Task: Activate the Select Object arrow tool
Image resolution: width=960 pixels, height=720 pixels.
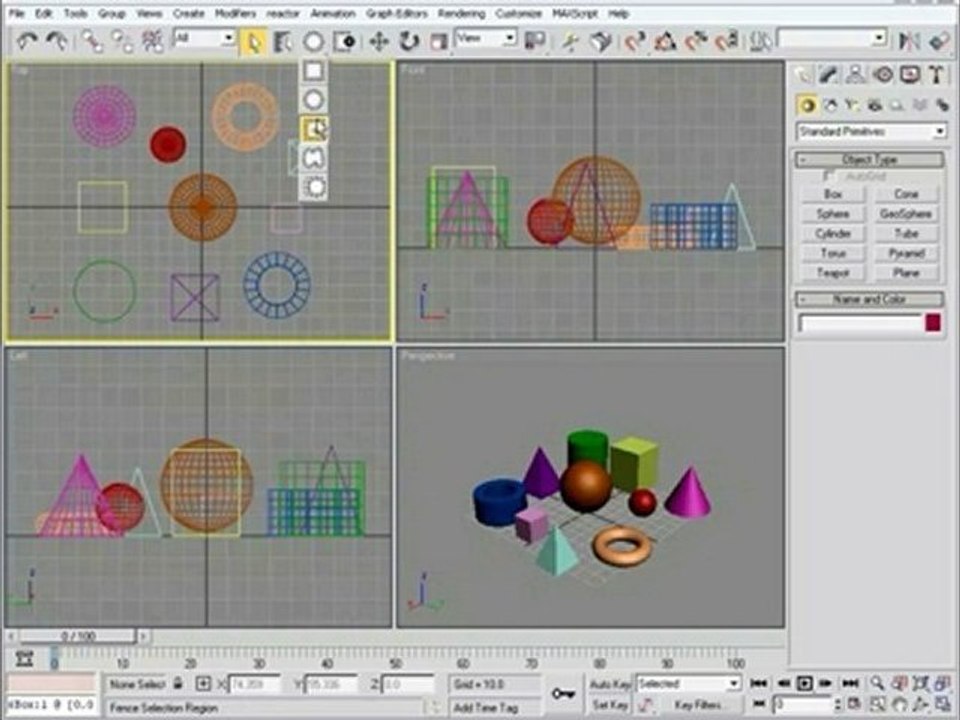Action: pos(253,42)
